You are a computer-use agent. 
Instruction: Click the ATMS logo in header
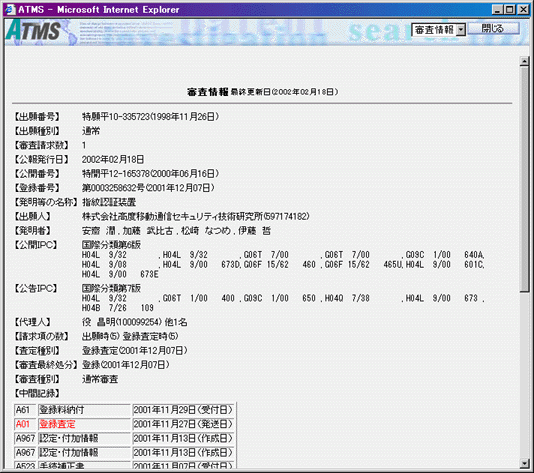[x=33, y=30]
